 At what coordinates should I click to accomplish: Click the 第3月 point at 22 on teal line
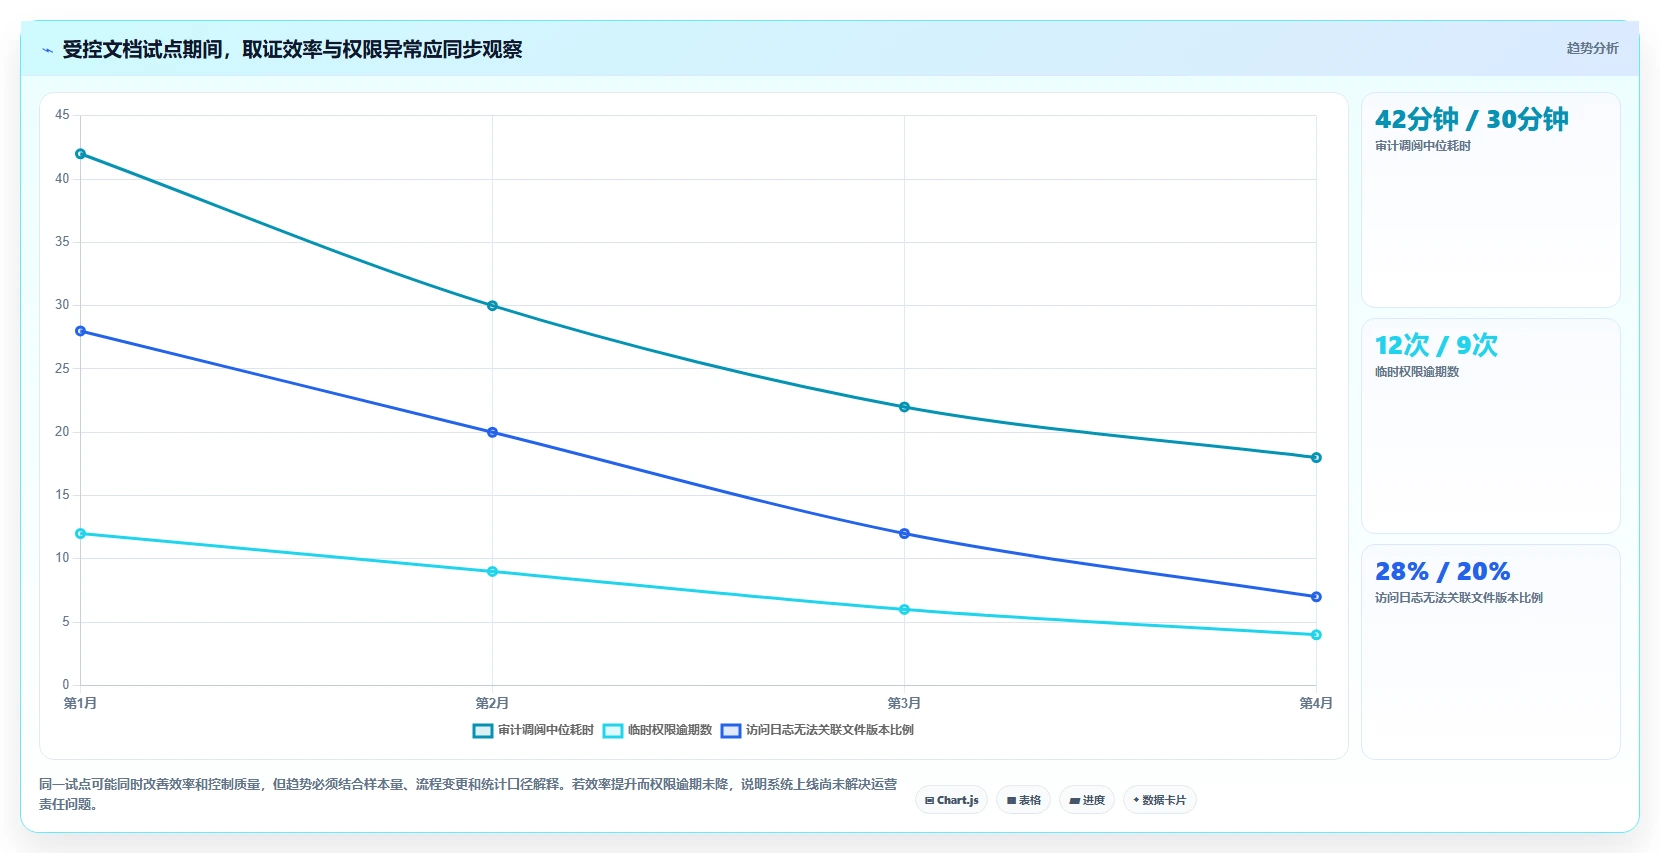pos(904,407)
